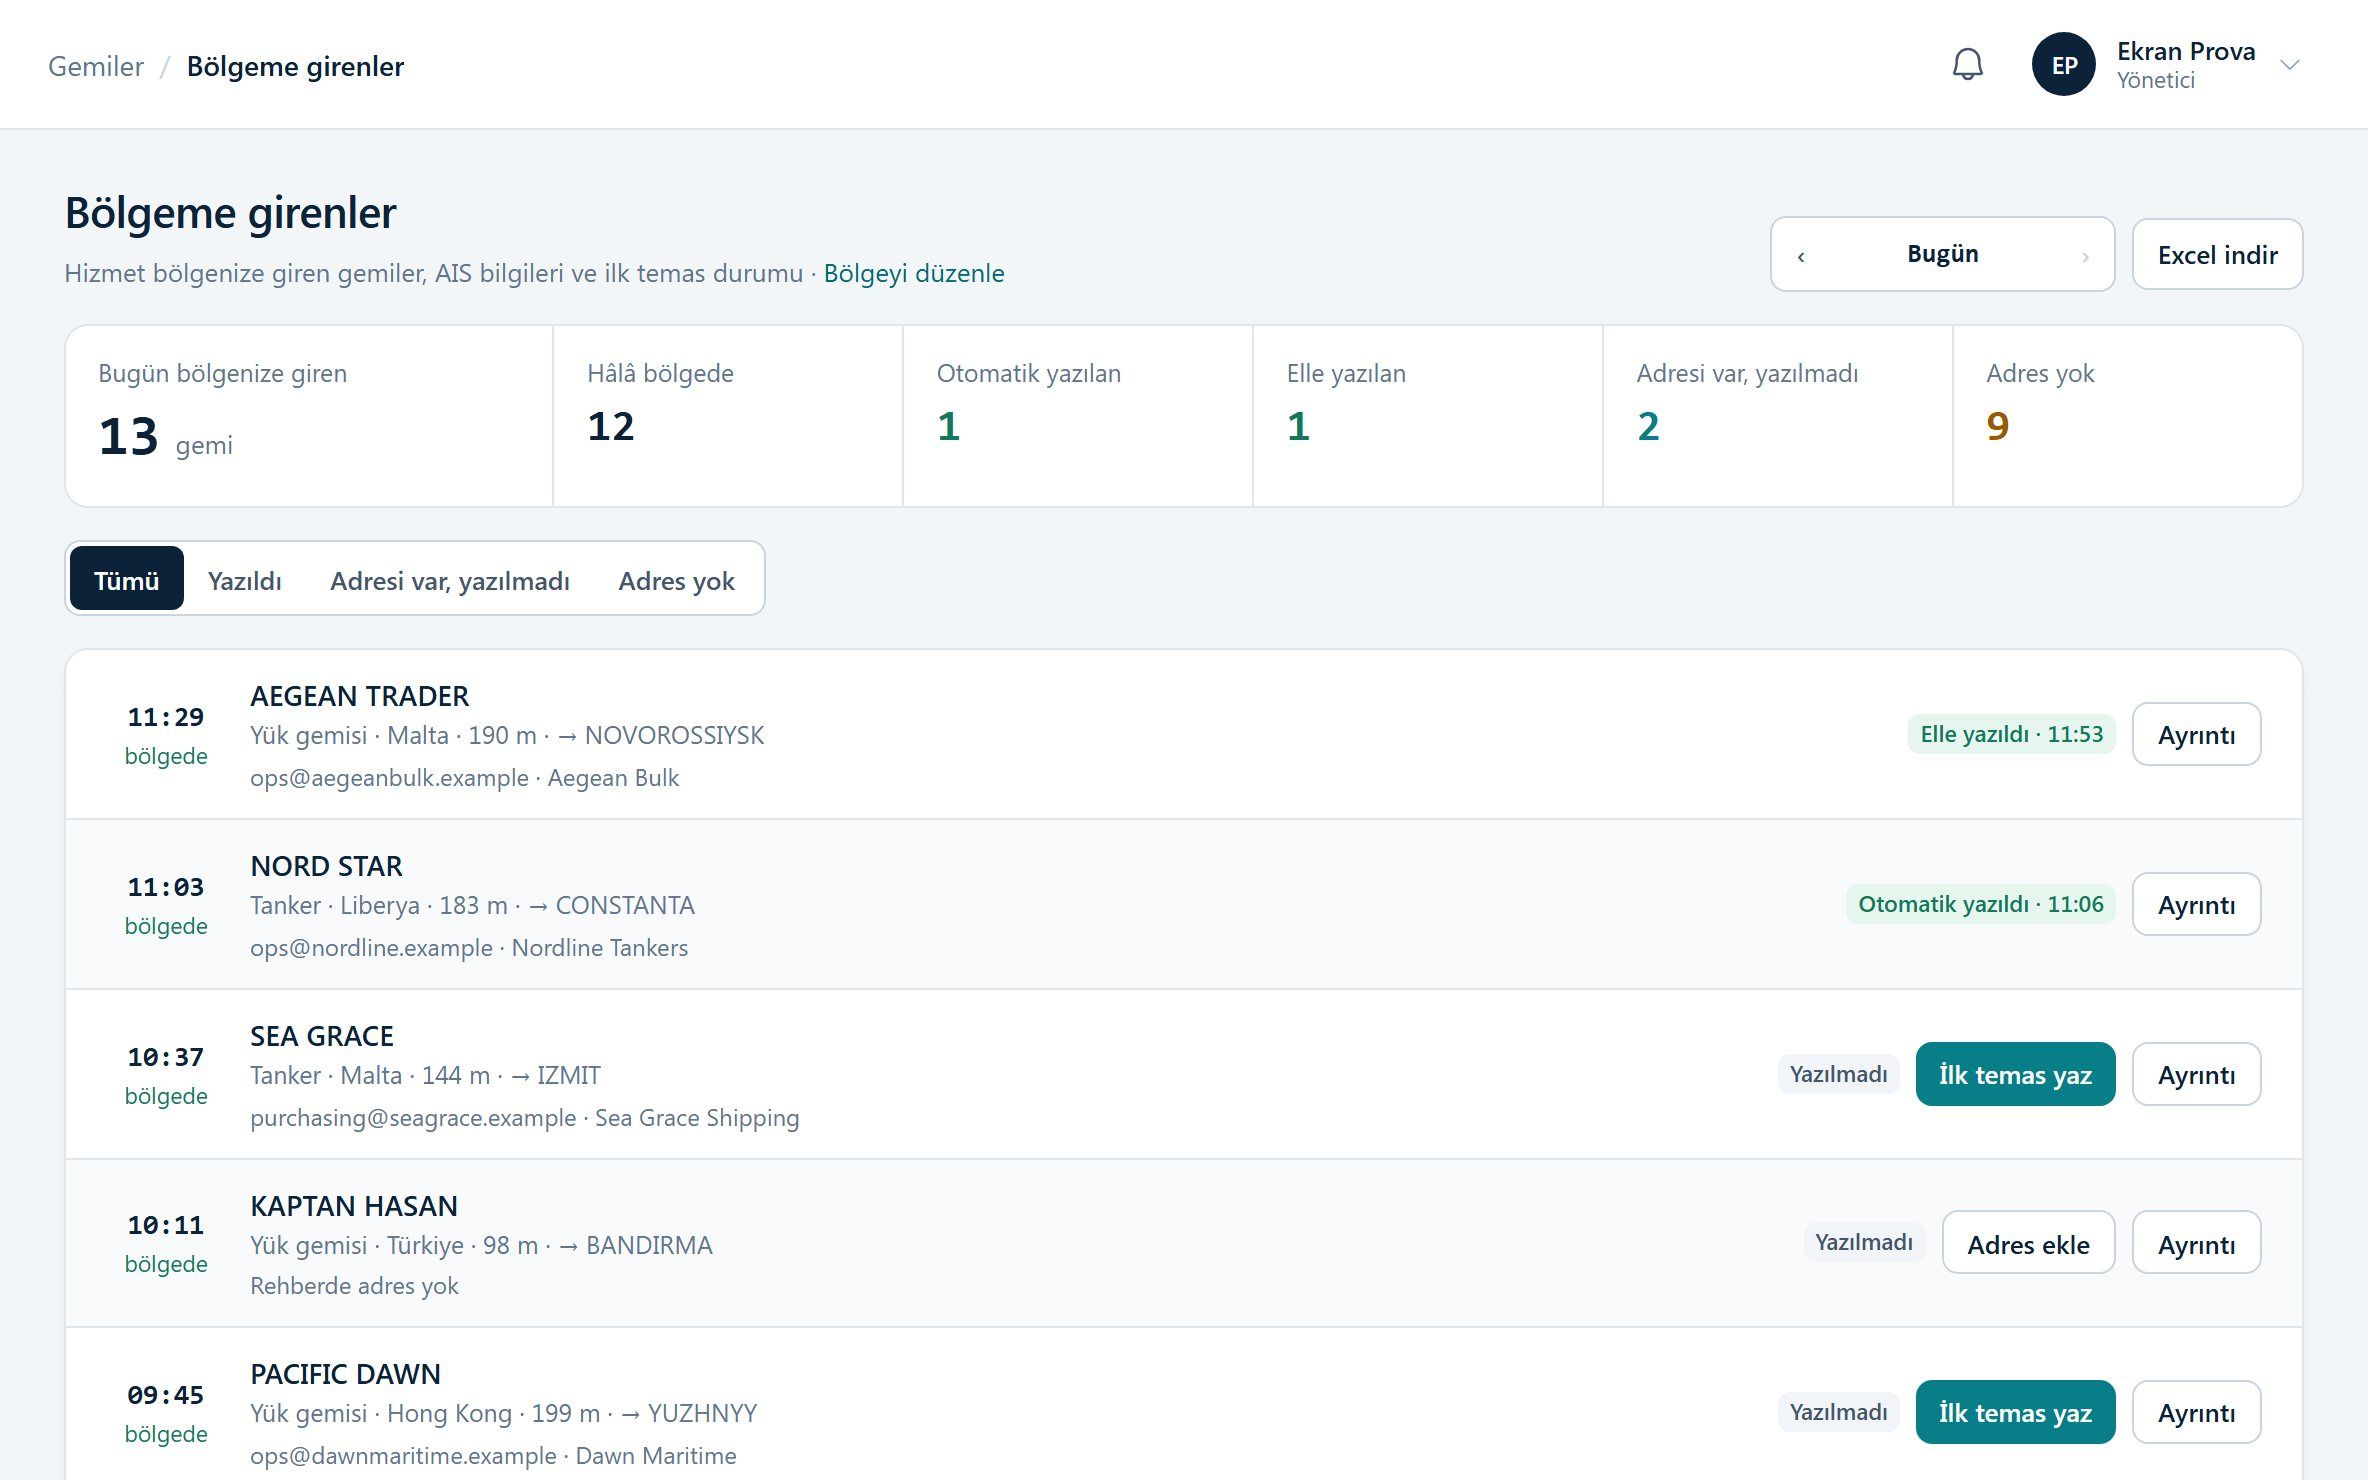Open Ayrıntı for NORD STAR
The image size is (2368, 1480).
point(2196,905)
